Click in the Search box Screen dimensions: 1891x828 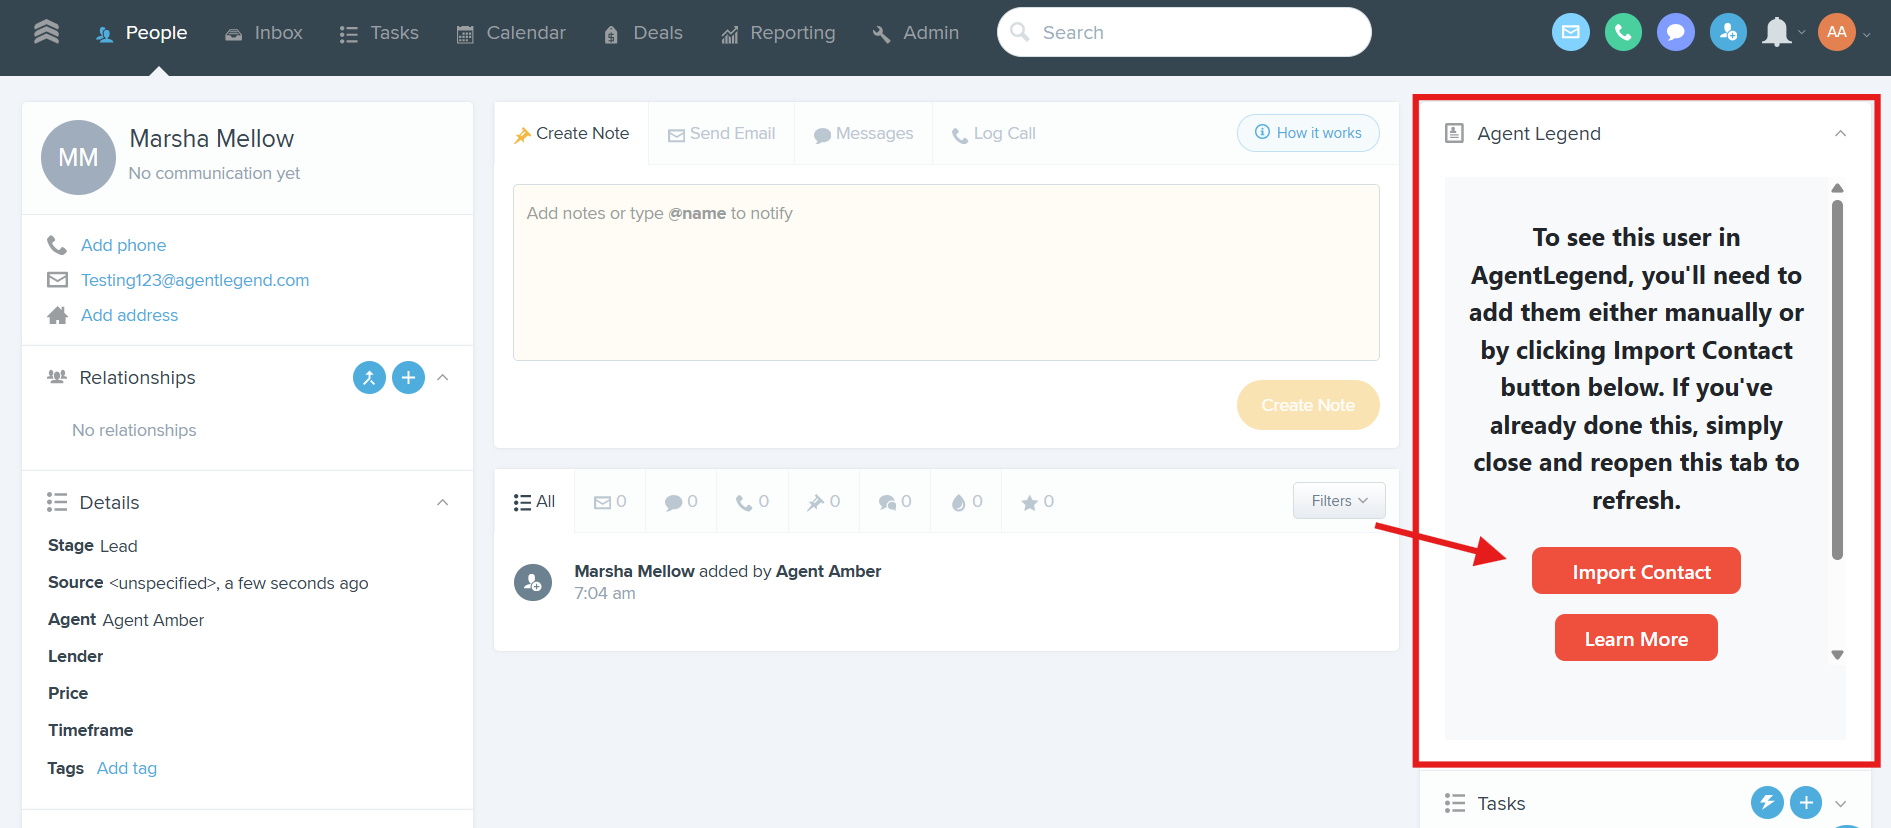pyautogui.click(x=1184, y=32)
